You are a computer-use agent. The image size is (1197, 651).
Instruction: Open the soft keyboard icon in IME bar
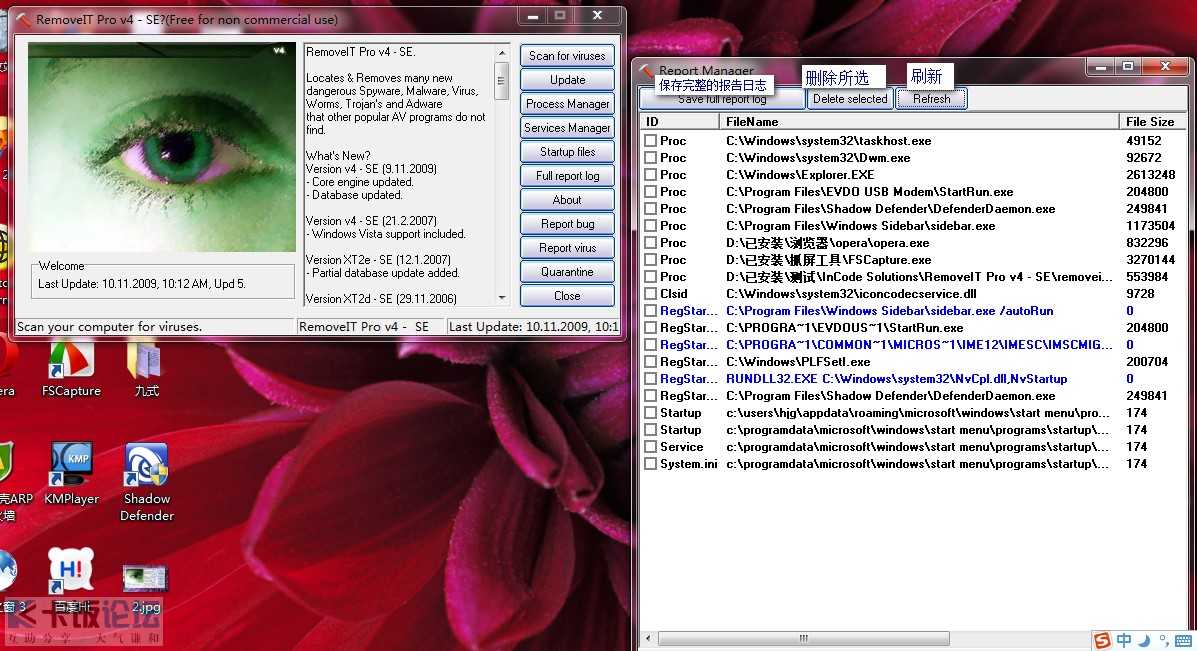tap(1184, 640)
